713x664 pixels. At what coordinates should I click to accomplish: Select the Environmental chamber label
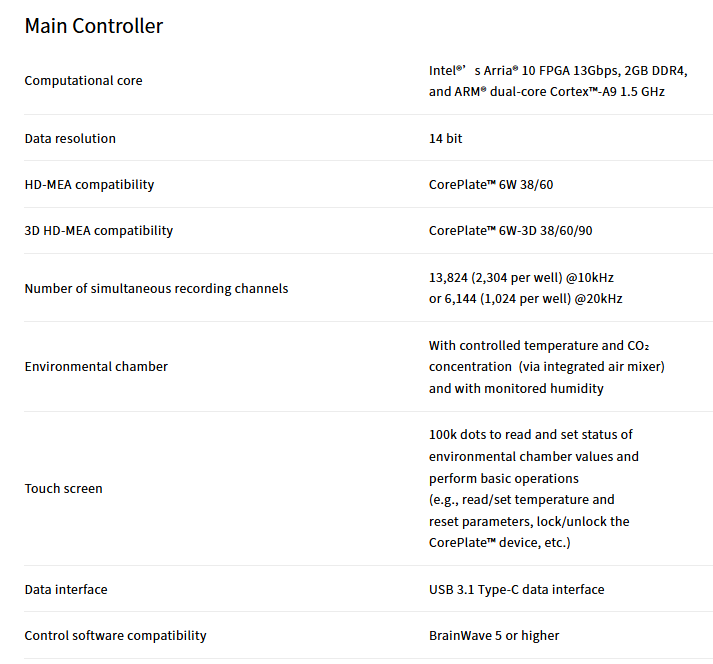pyautogui.click(x=96, y=367)
